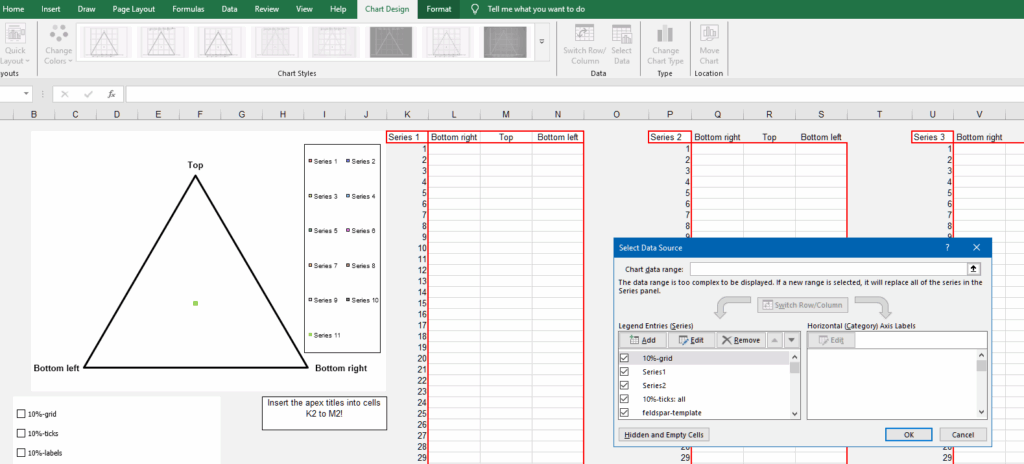Click the Move Chart icon
This screenshot has height=464, width=1024.
click(x=709, y=44)
